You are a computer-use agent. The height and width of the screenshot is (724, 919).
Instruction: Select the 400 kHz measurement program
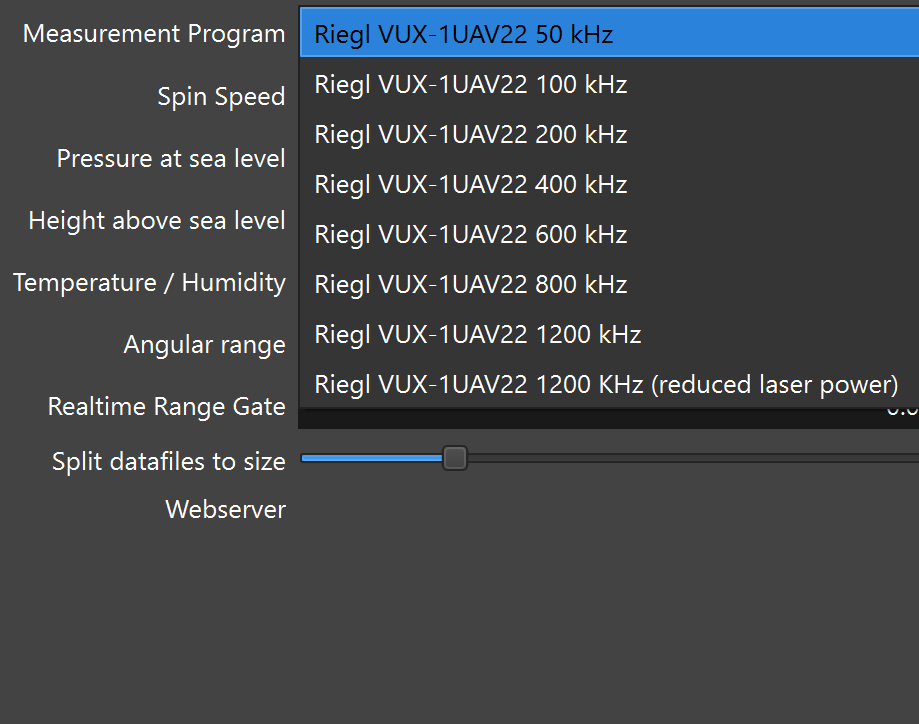point(470,184)
